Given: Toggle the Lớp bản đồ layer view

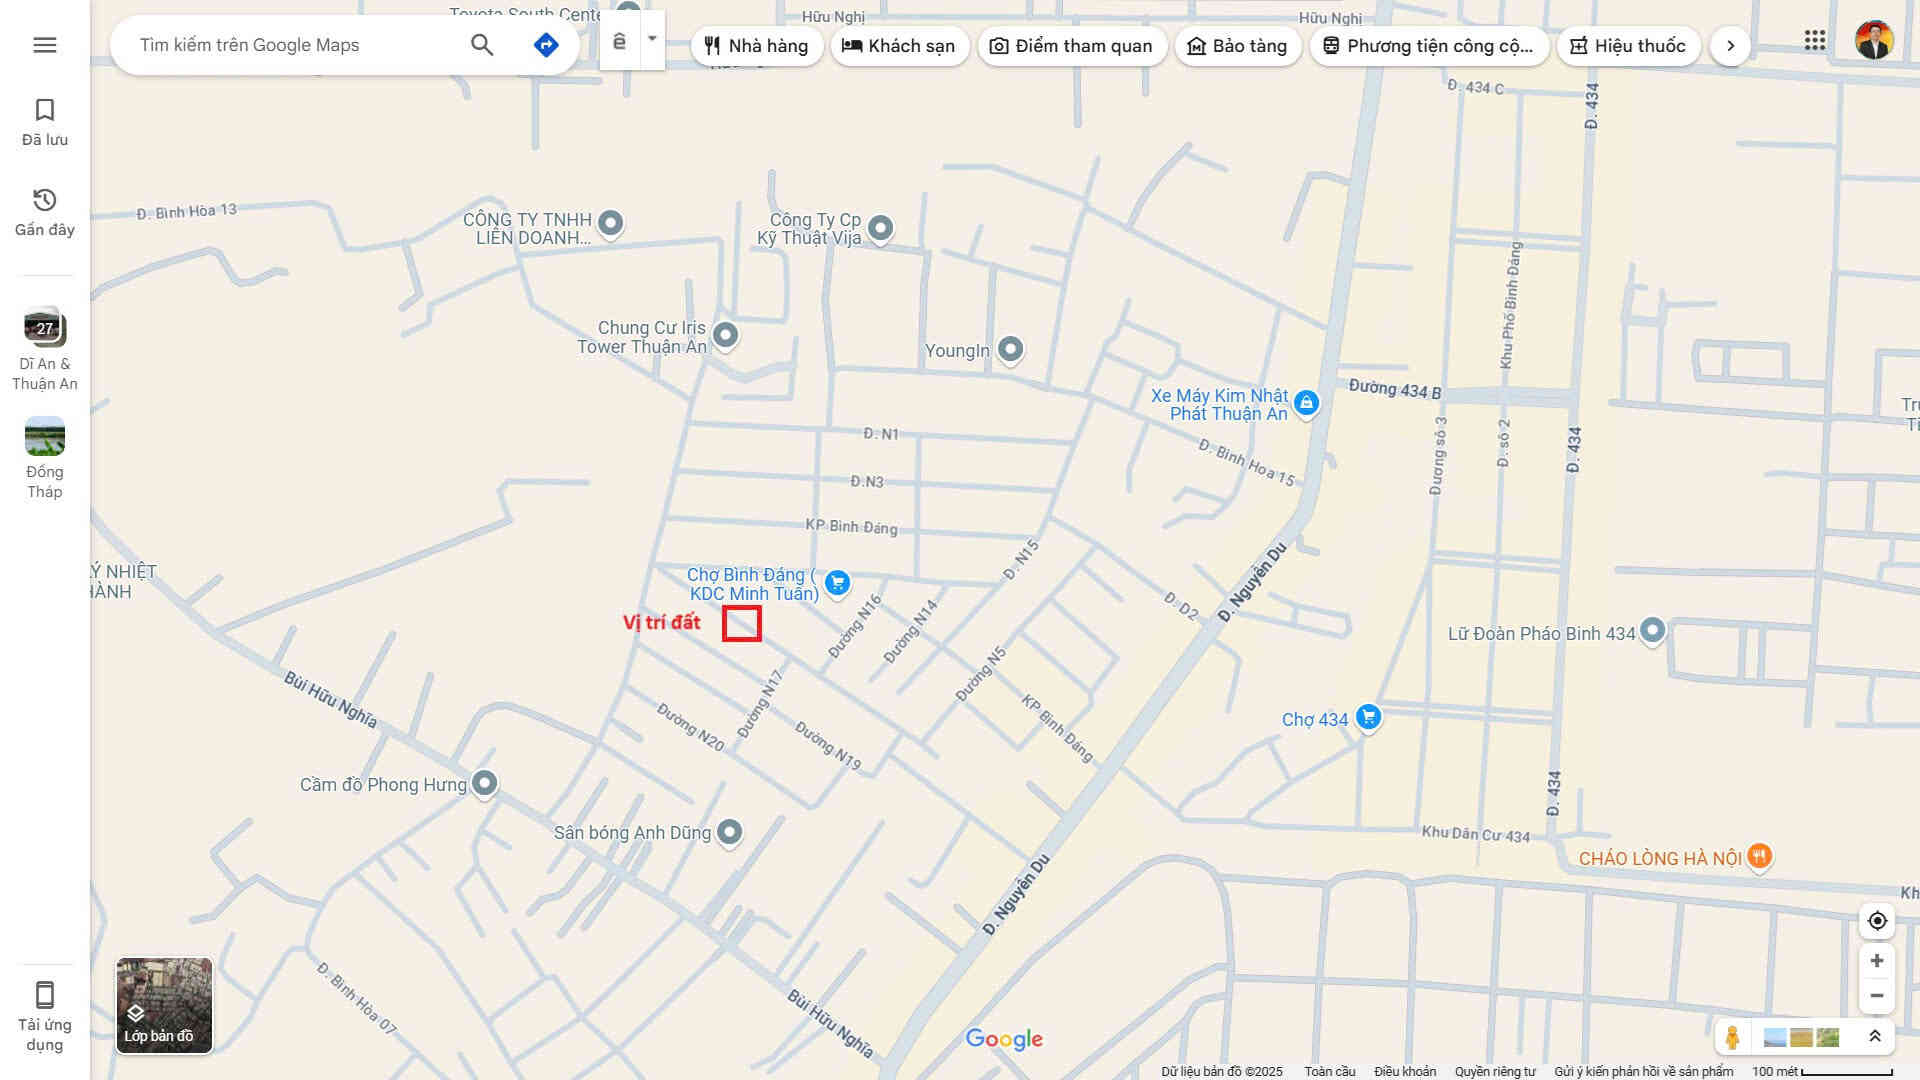Looking at the screenshot, I should (x=164, y=1005).
